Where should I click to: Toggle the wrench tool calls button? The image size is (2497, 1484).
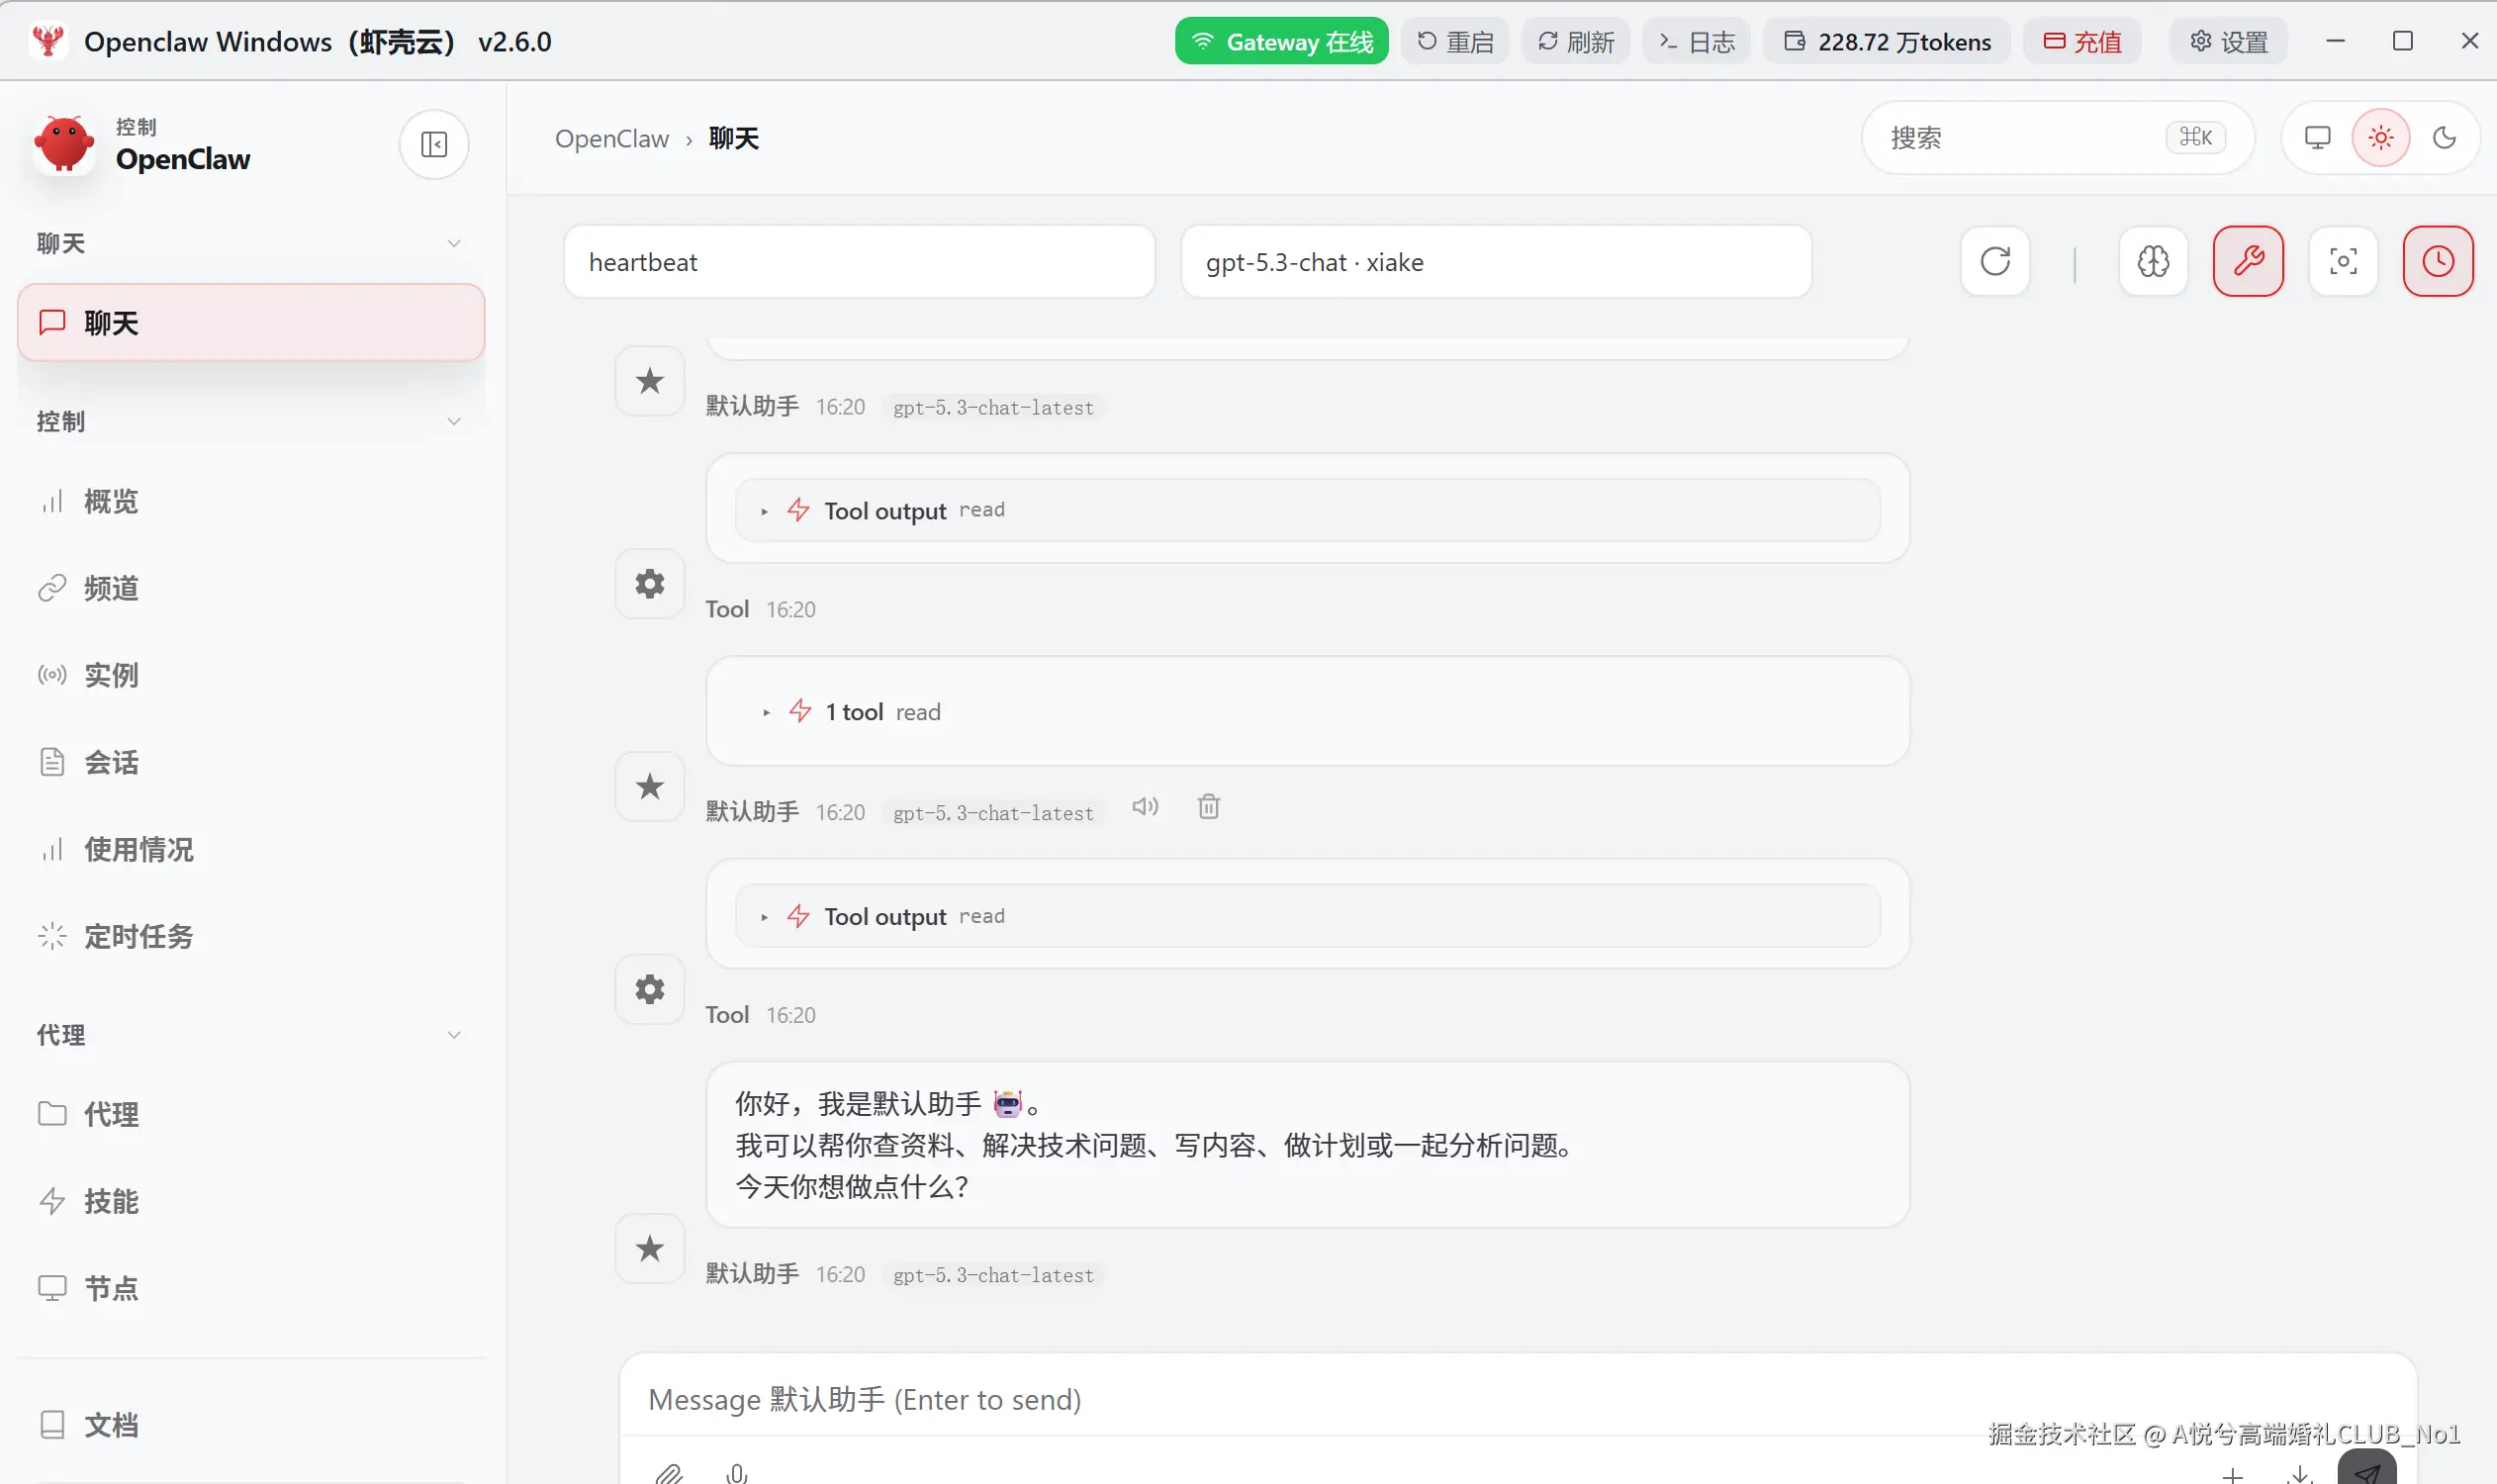[2248, 262]
